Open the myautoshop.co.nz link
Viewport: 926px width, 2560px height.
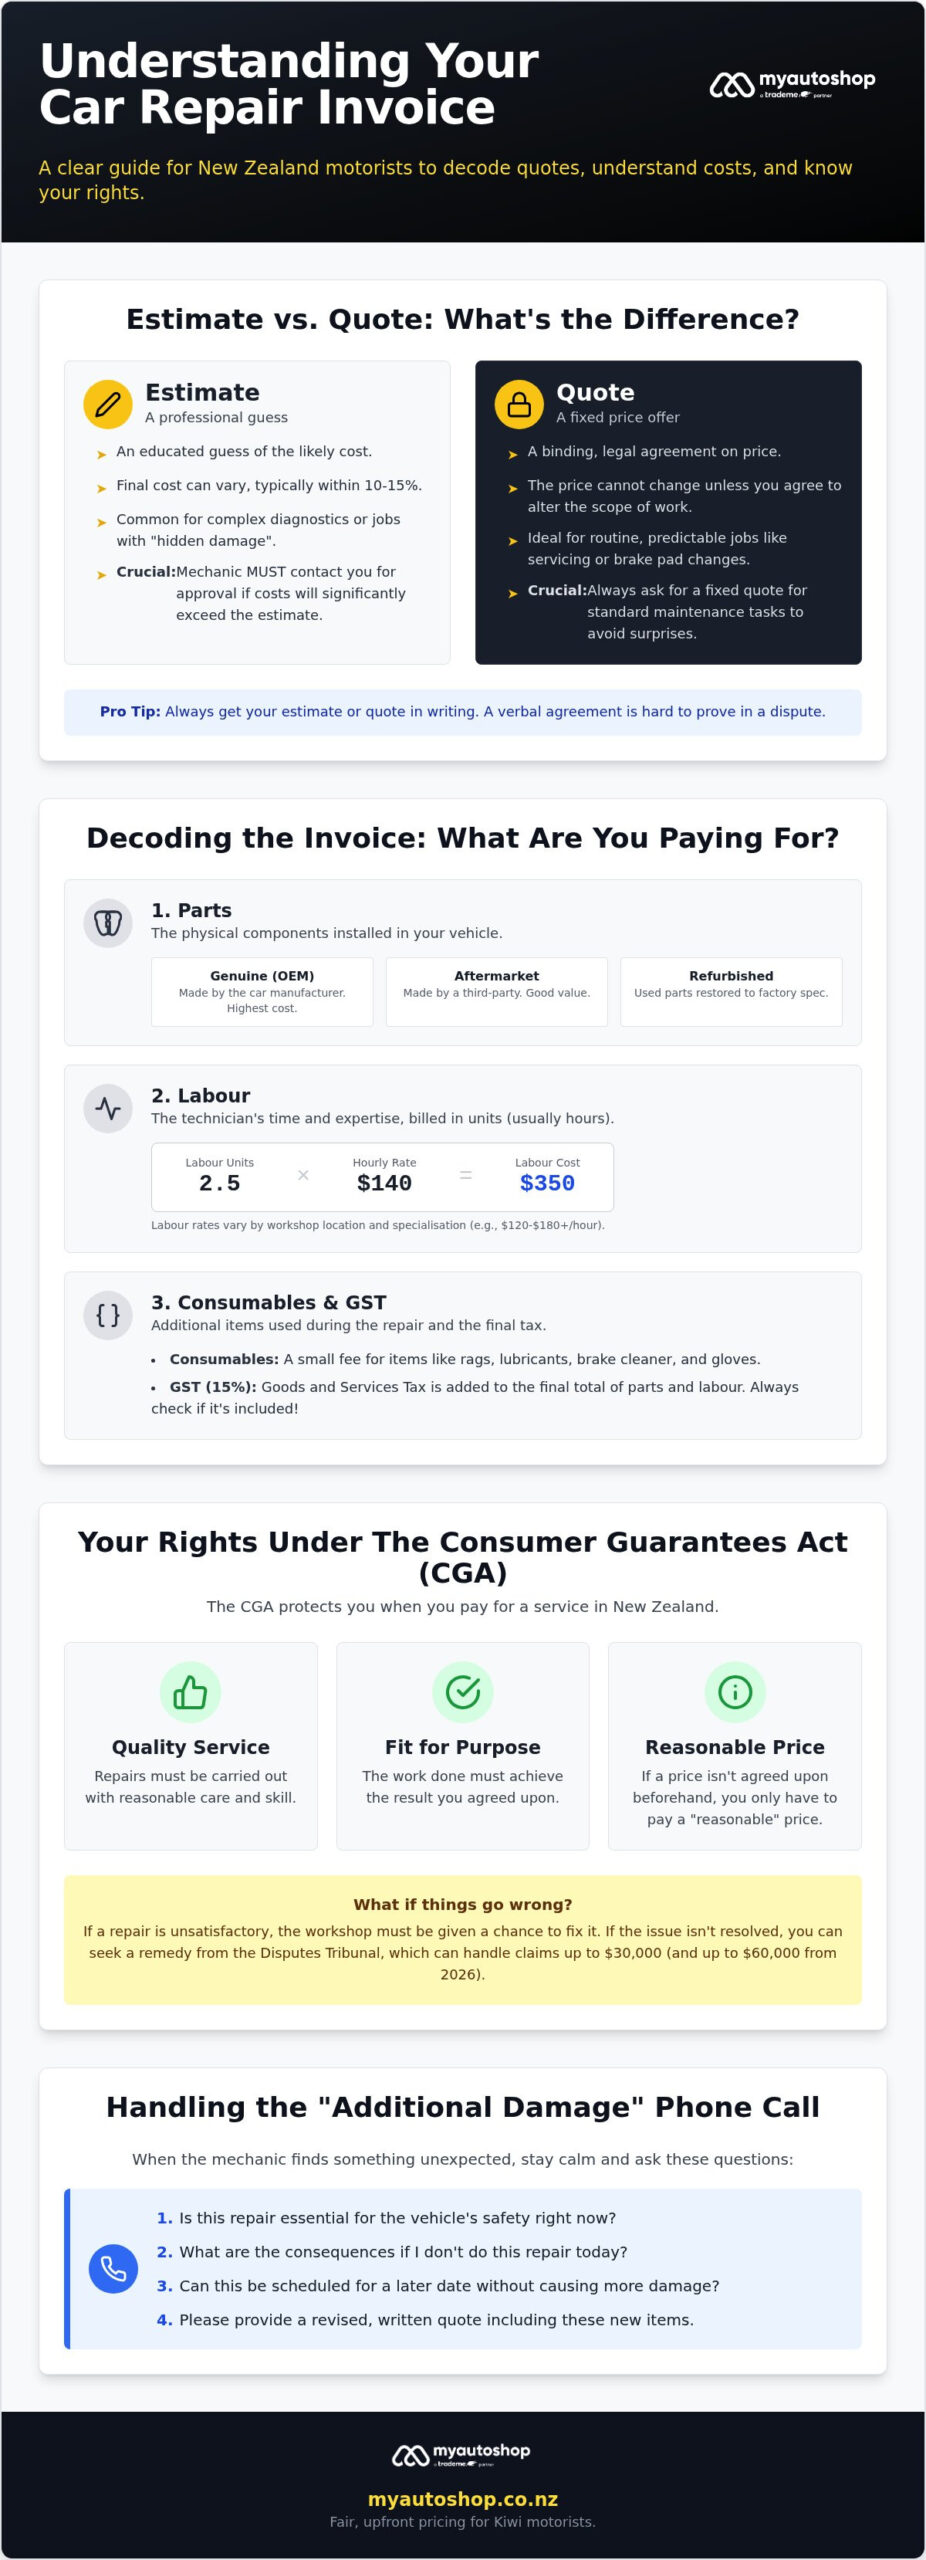[463, 2499]
